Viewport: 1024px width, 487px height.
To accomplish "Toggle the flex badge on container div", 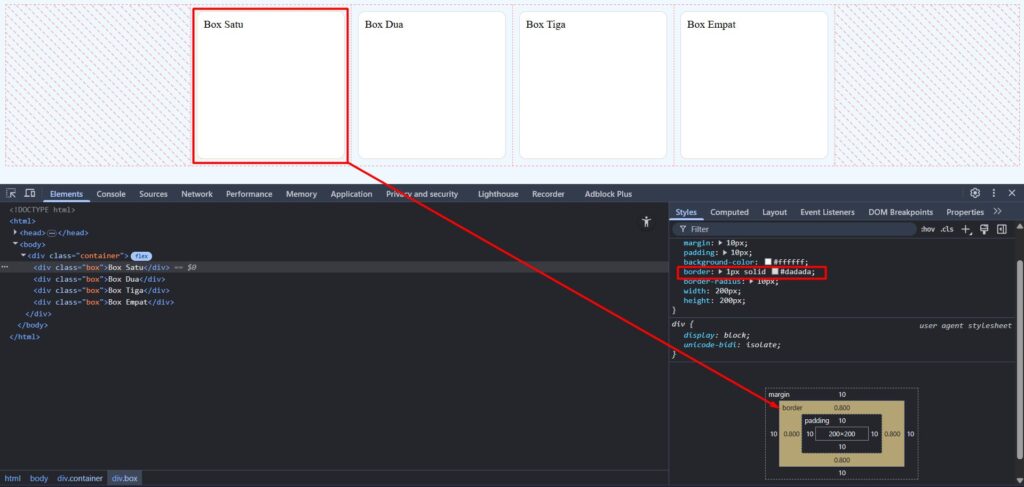I will (141, 256).
